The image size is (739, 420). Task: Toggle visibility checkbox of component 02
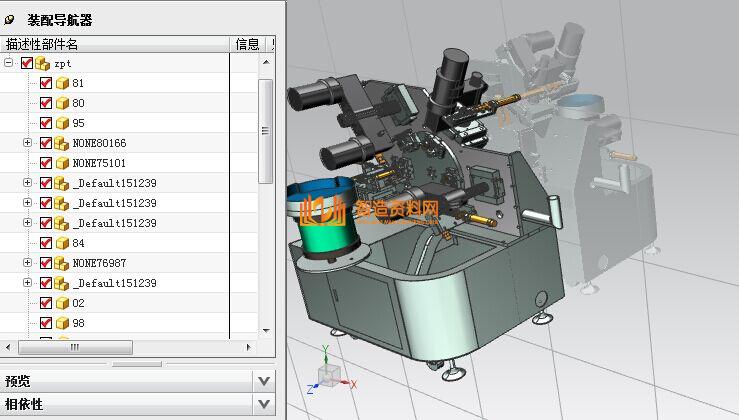46,303
